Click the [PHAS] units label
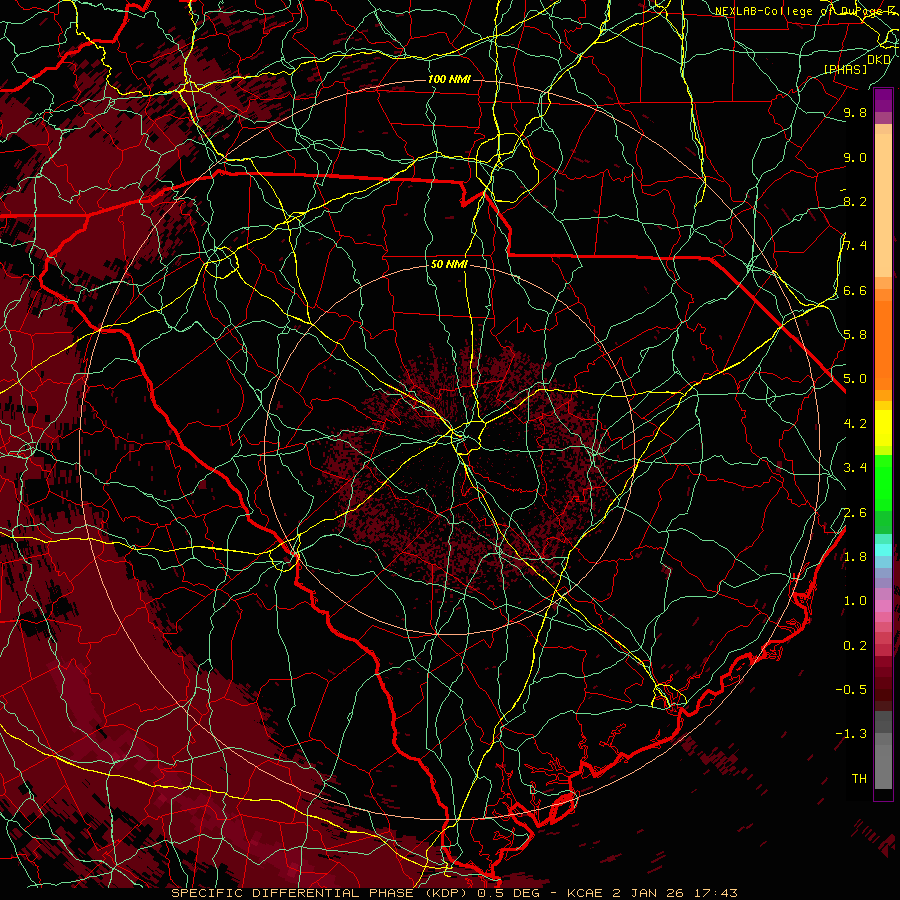The image size is (900, 900). pyautogui.click(x=845, y=70)
